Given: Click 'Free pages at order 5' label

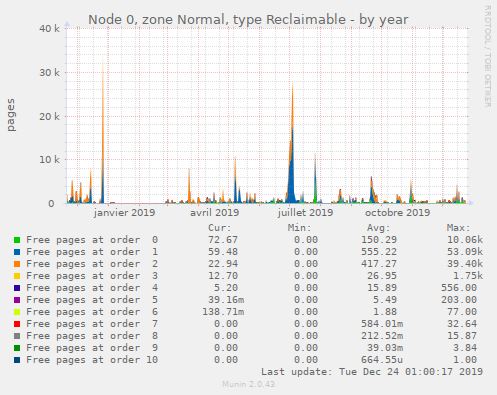Looking at the screenshot, I should click(92, 300).
